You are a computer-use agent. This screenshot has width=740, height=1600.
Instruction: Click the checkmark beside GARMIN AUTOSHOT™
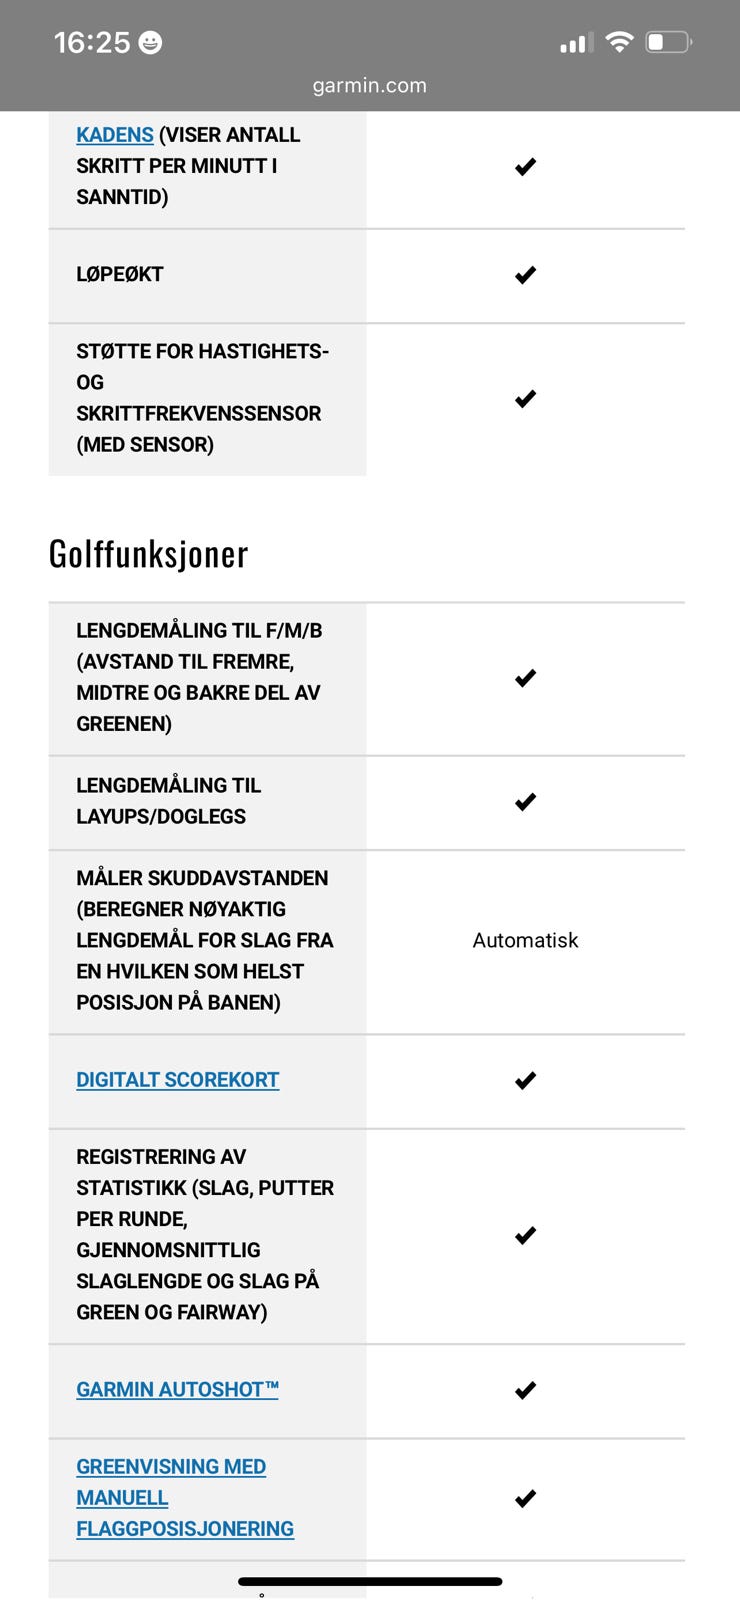[x=524, y=1389]
